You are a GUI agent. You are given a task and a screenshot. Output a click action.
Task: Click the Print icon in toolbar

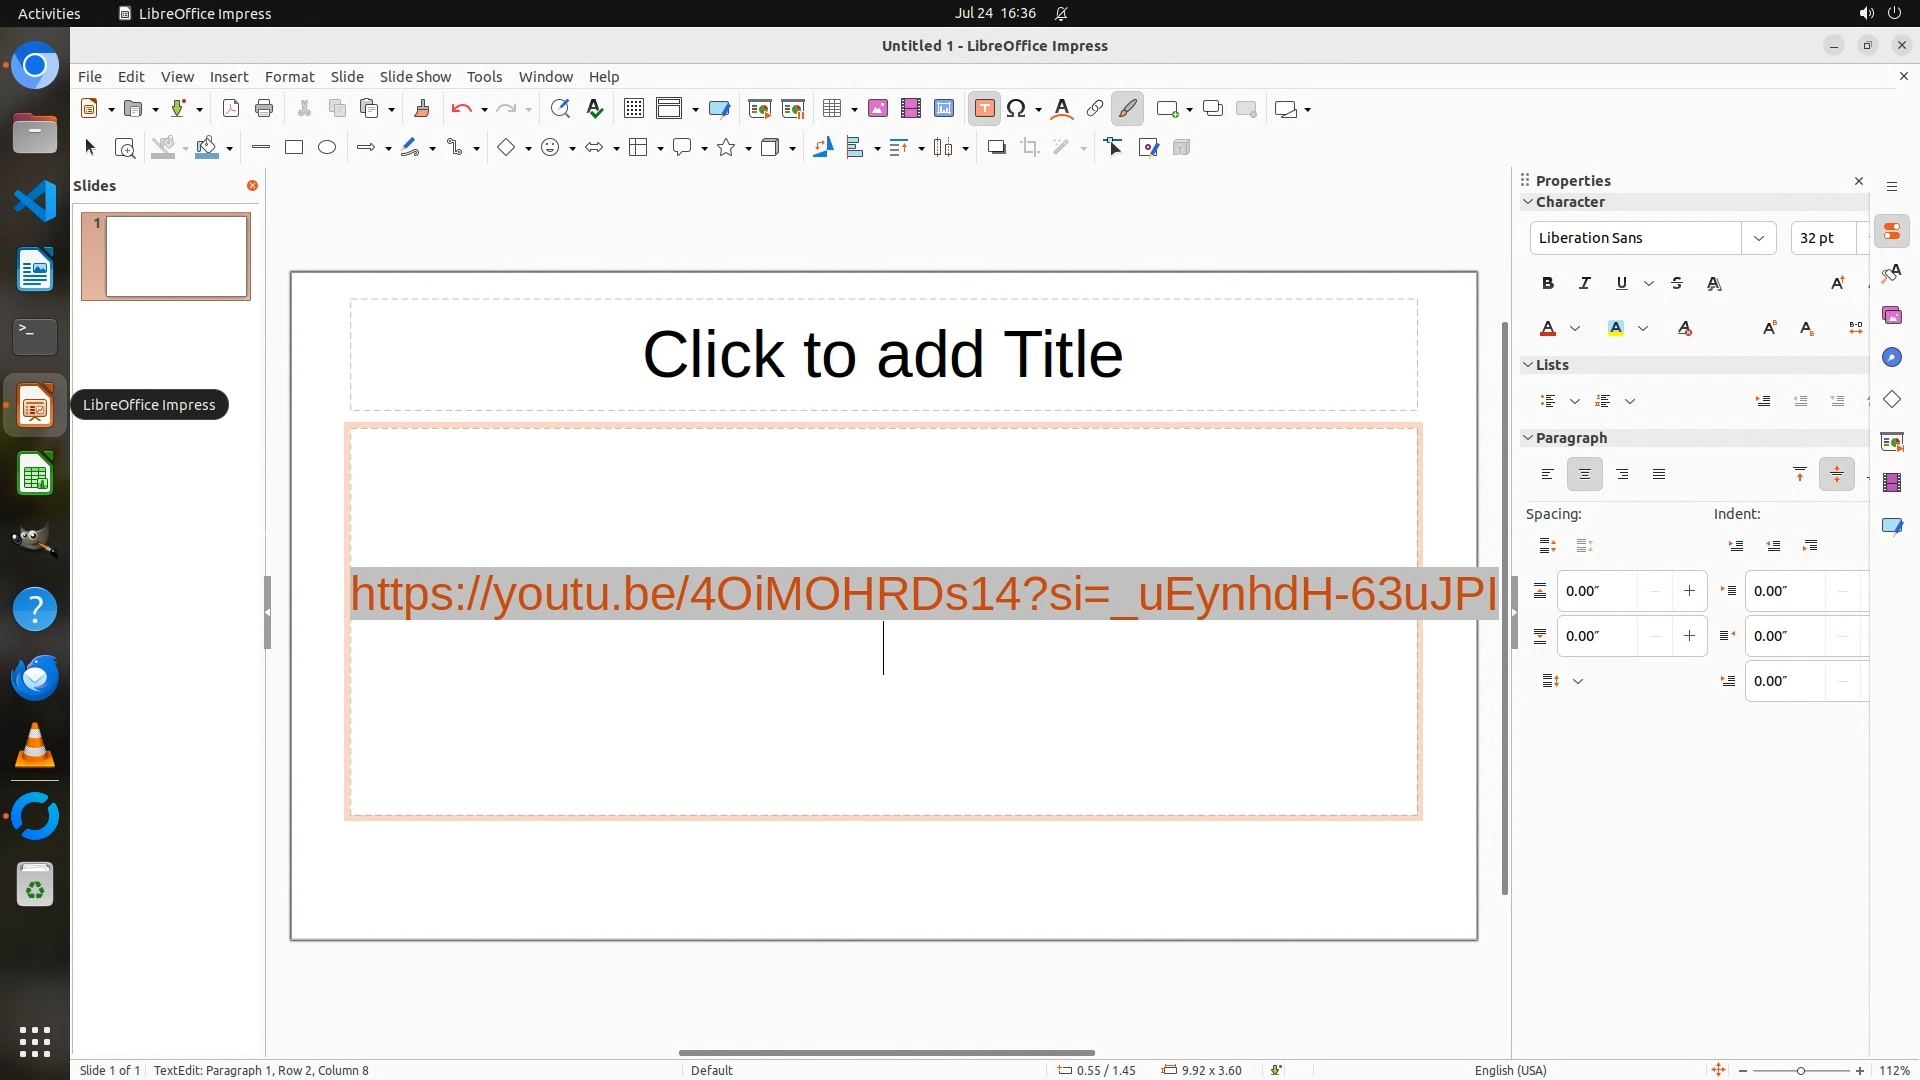(264, 109)
